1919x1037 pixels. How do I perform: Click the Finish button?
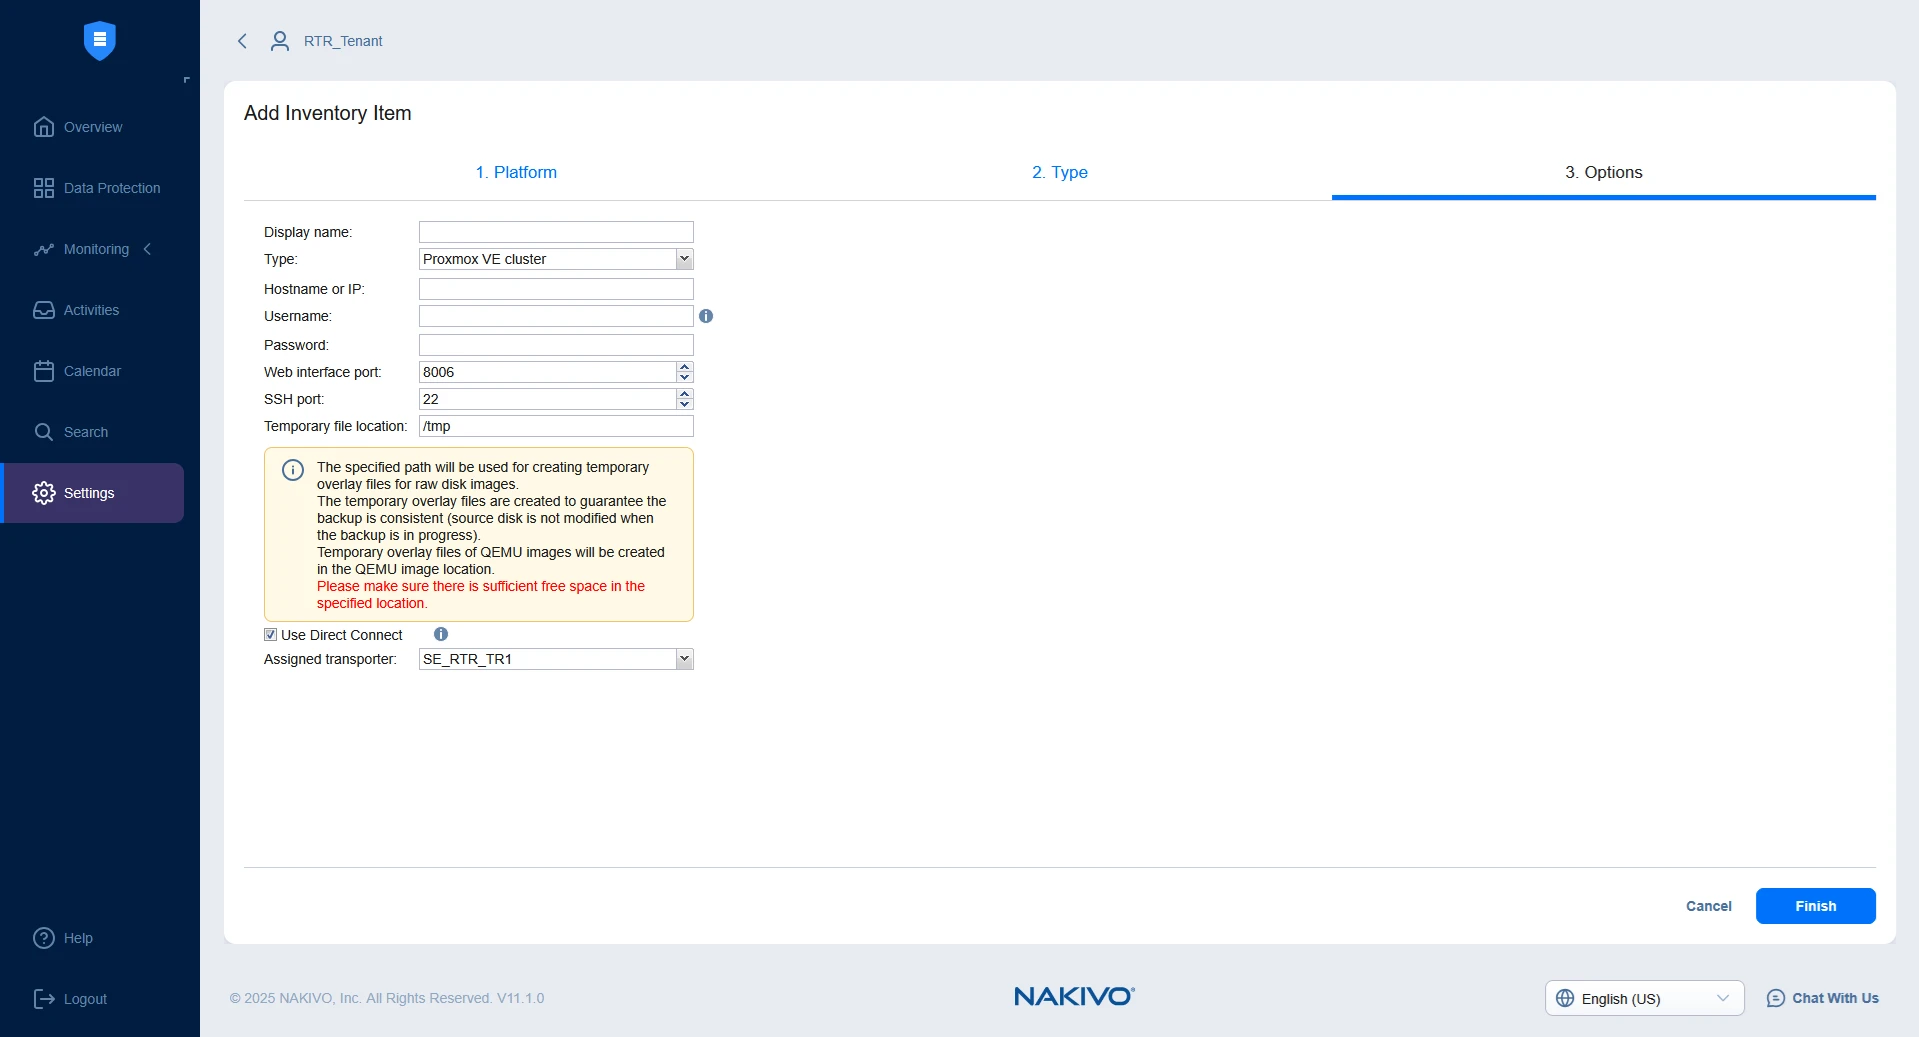(1815, 906)
